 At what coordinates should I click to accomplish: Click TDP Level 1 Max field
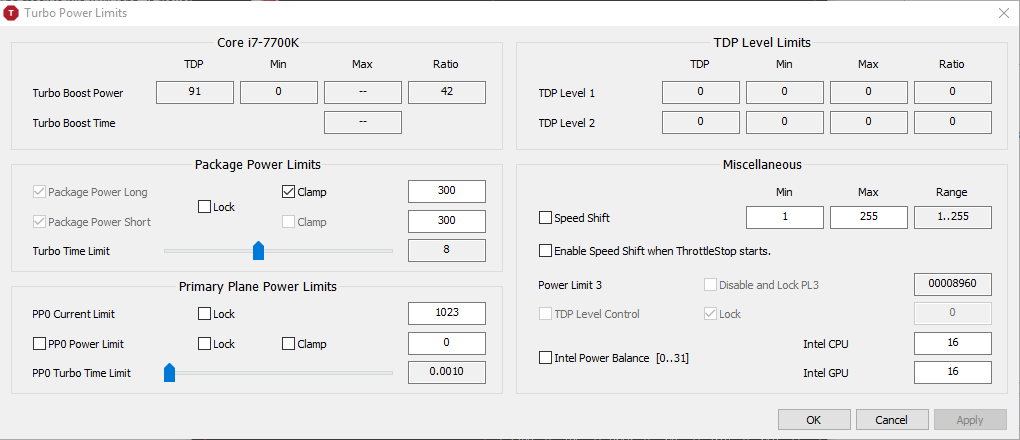click(x=869, y=92)
